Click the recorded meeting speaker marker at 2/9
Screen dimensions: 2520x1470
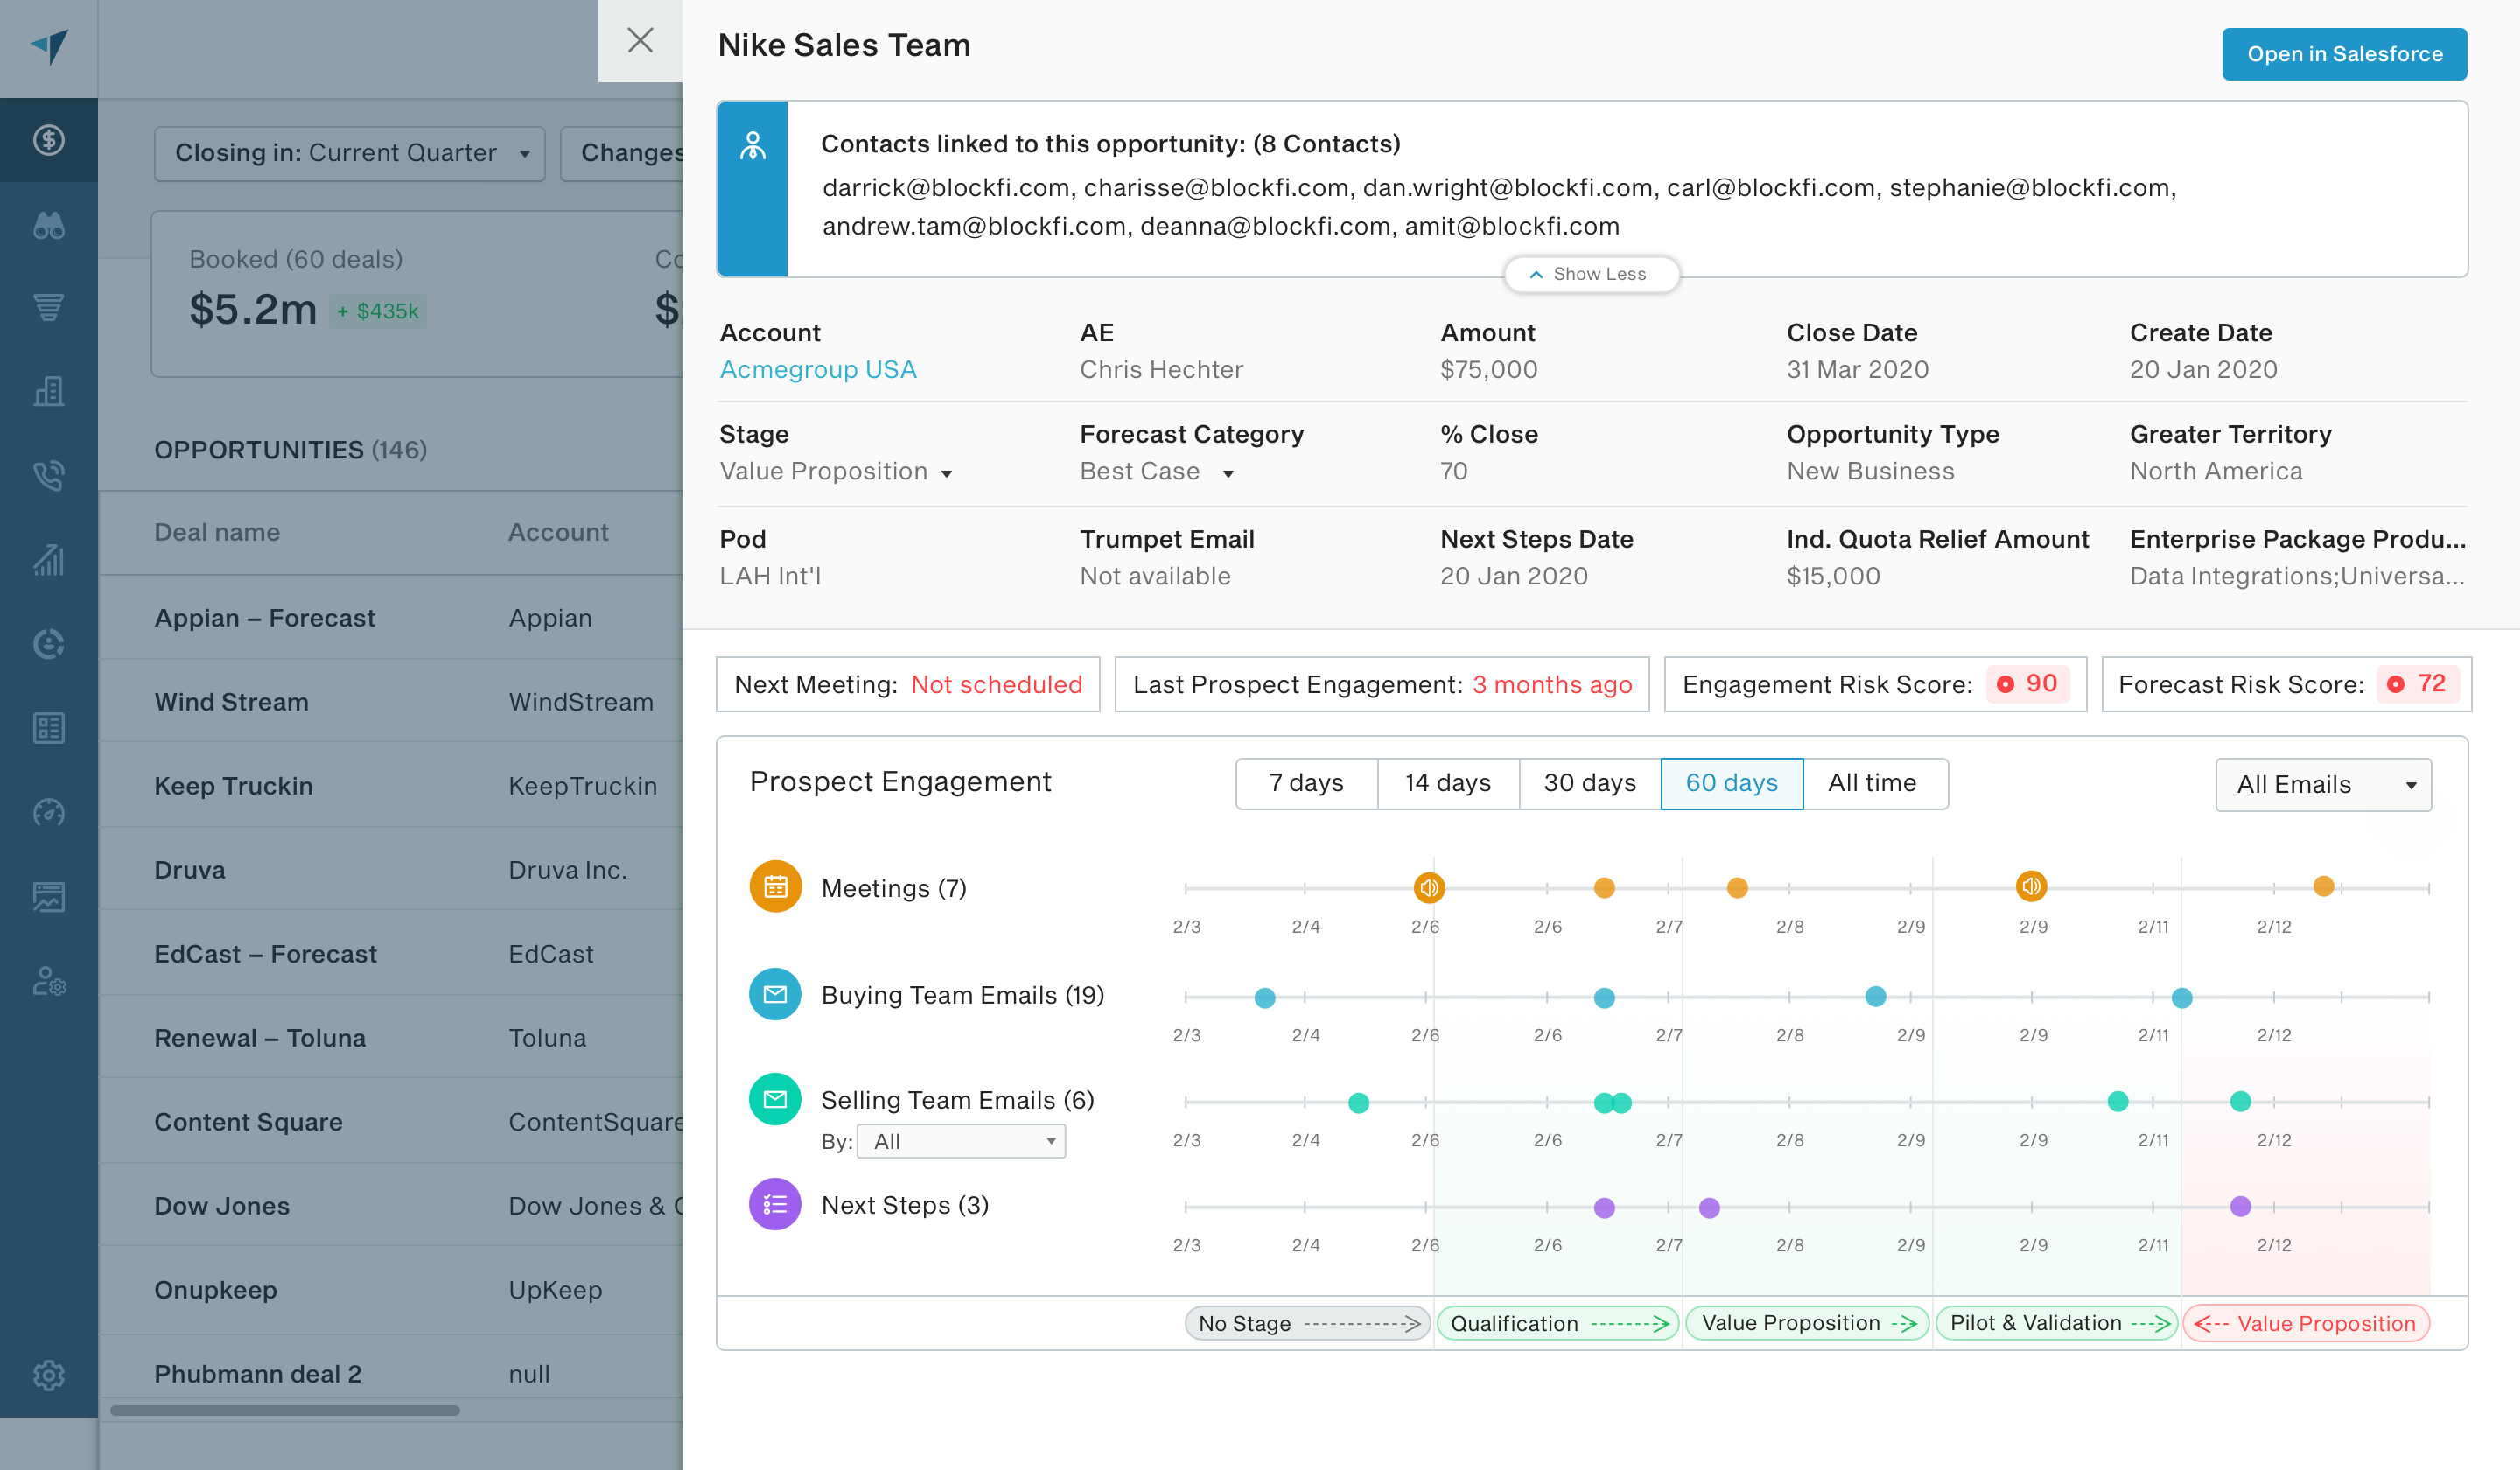pyautogui.click(x=2031, y=886)
